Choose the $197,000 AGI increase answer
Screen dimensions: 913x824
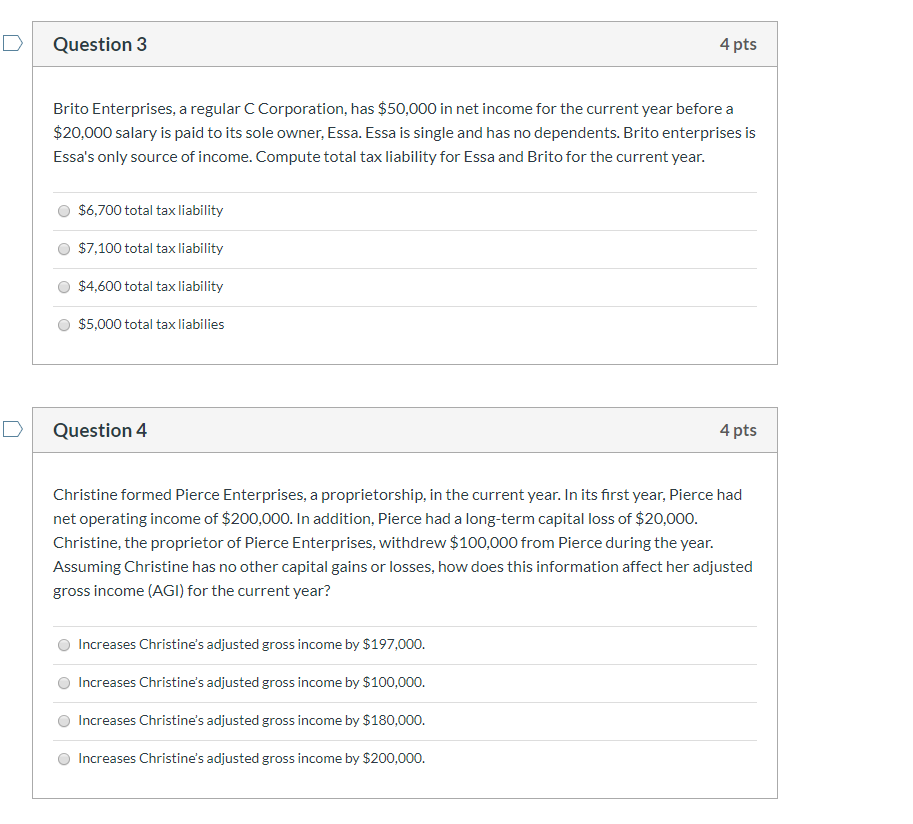tap(64, 645)
